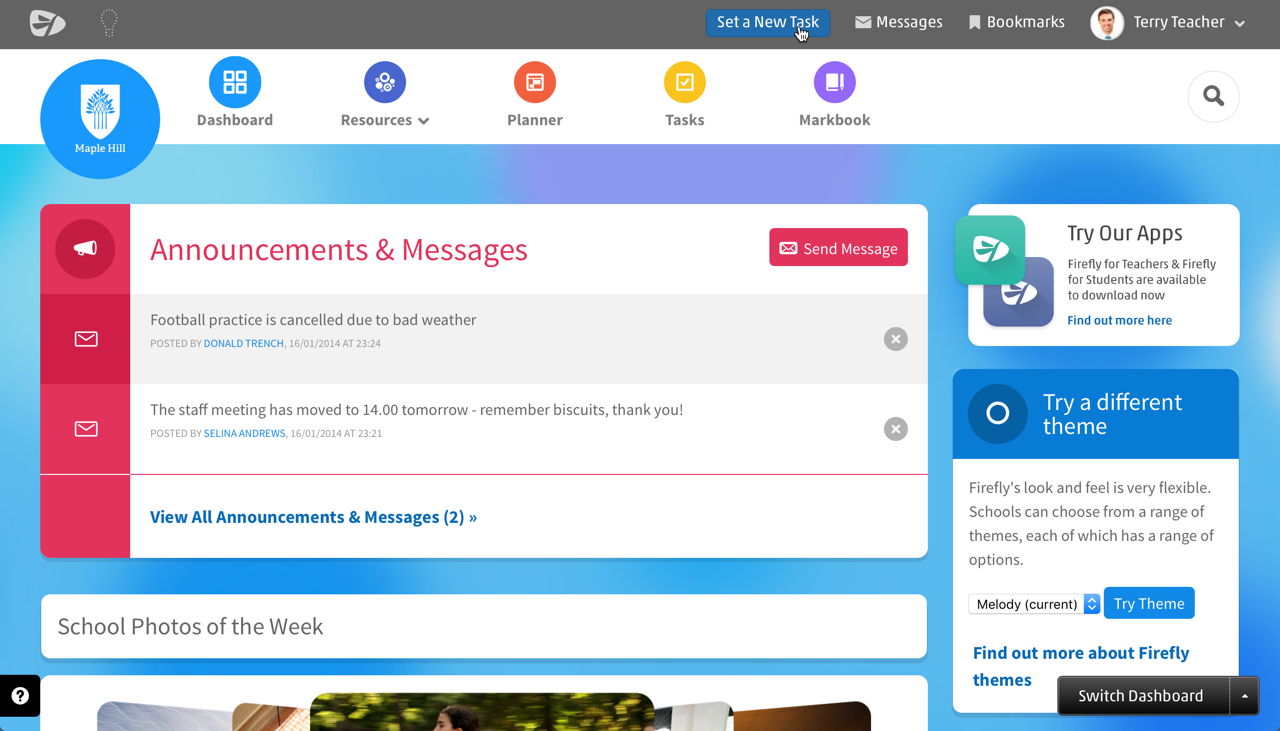Viewport: 1280px width, 731px height.
Task: Click Send Message button
Action: pos(838,248)
